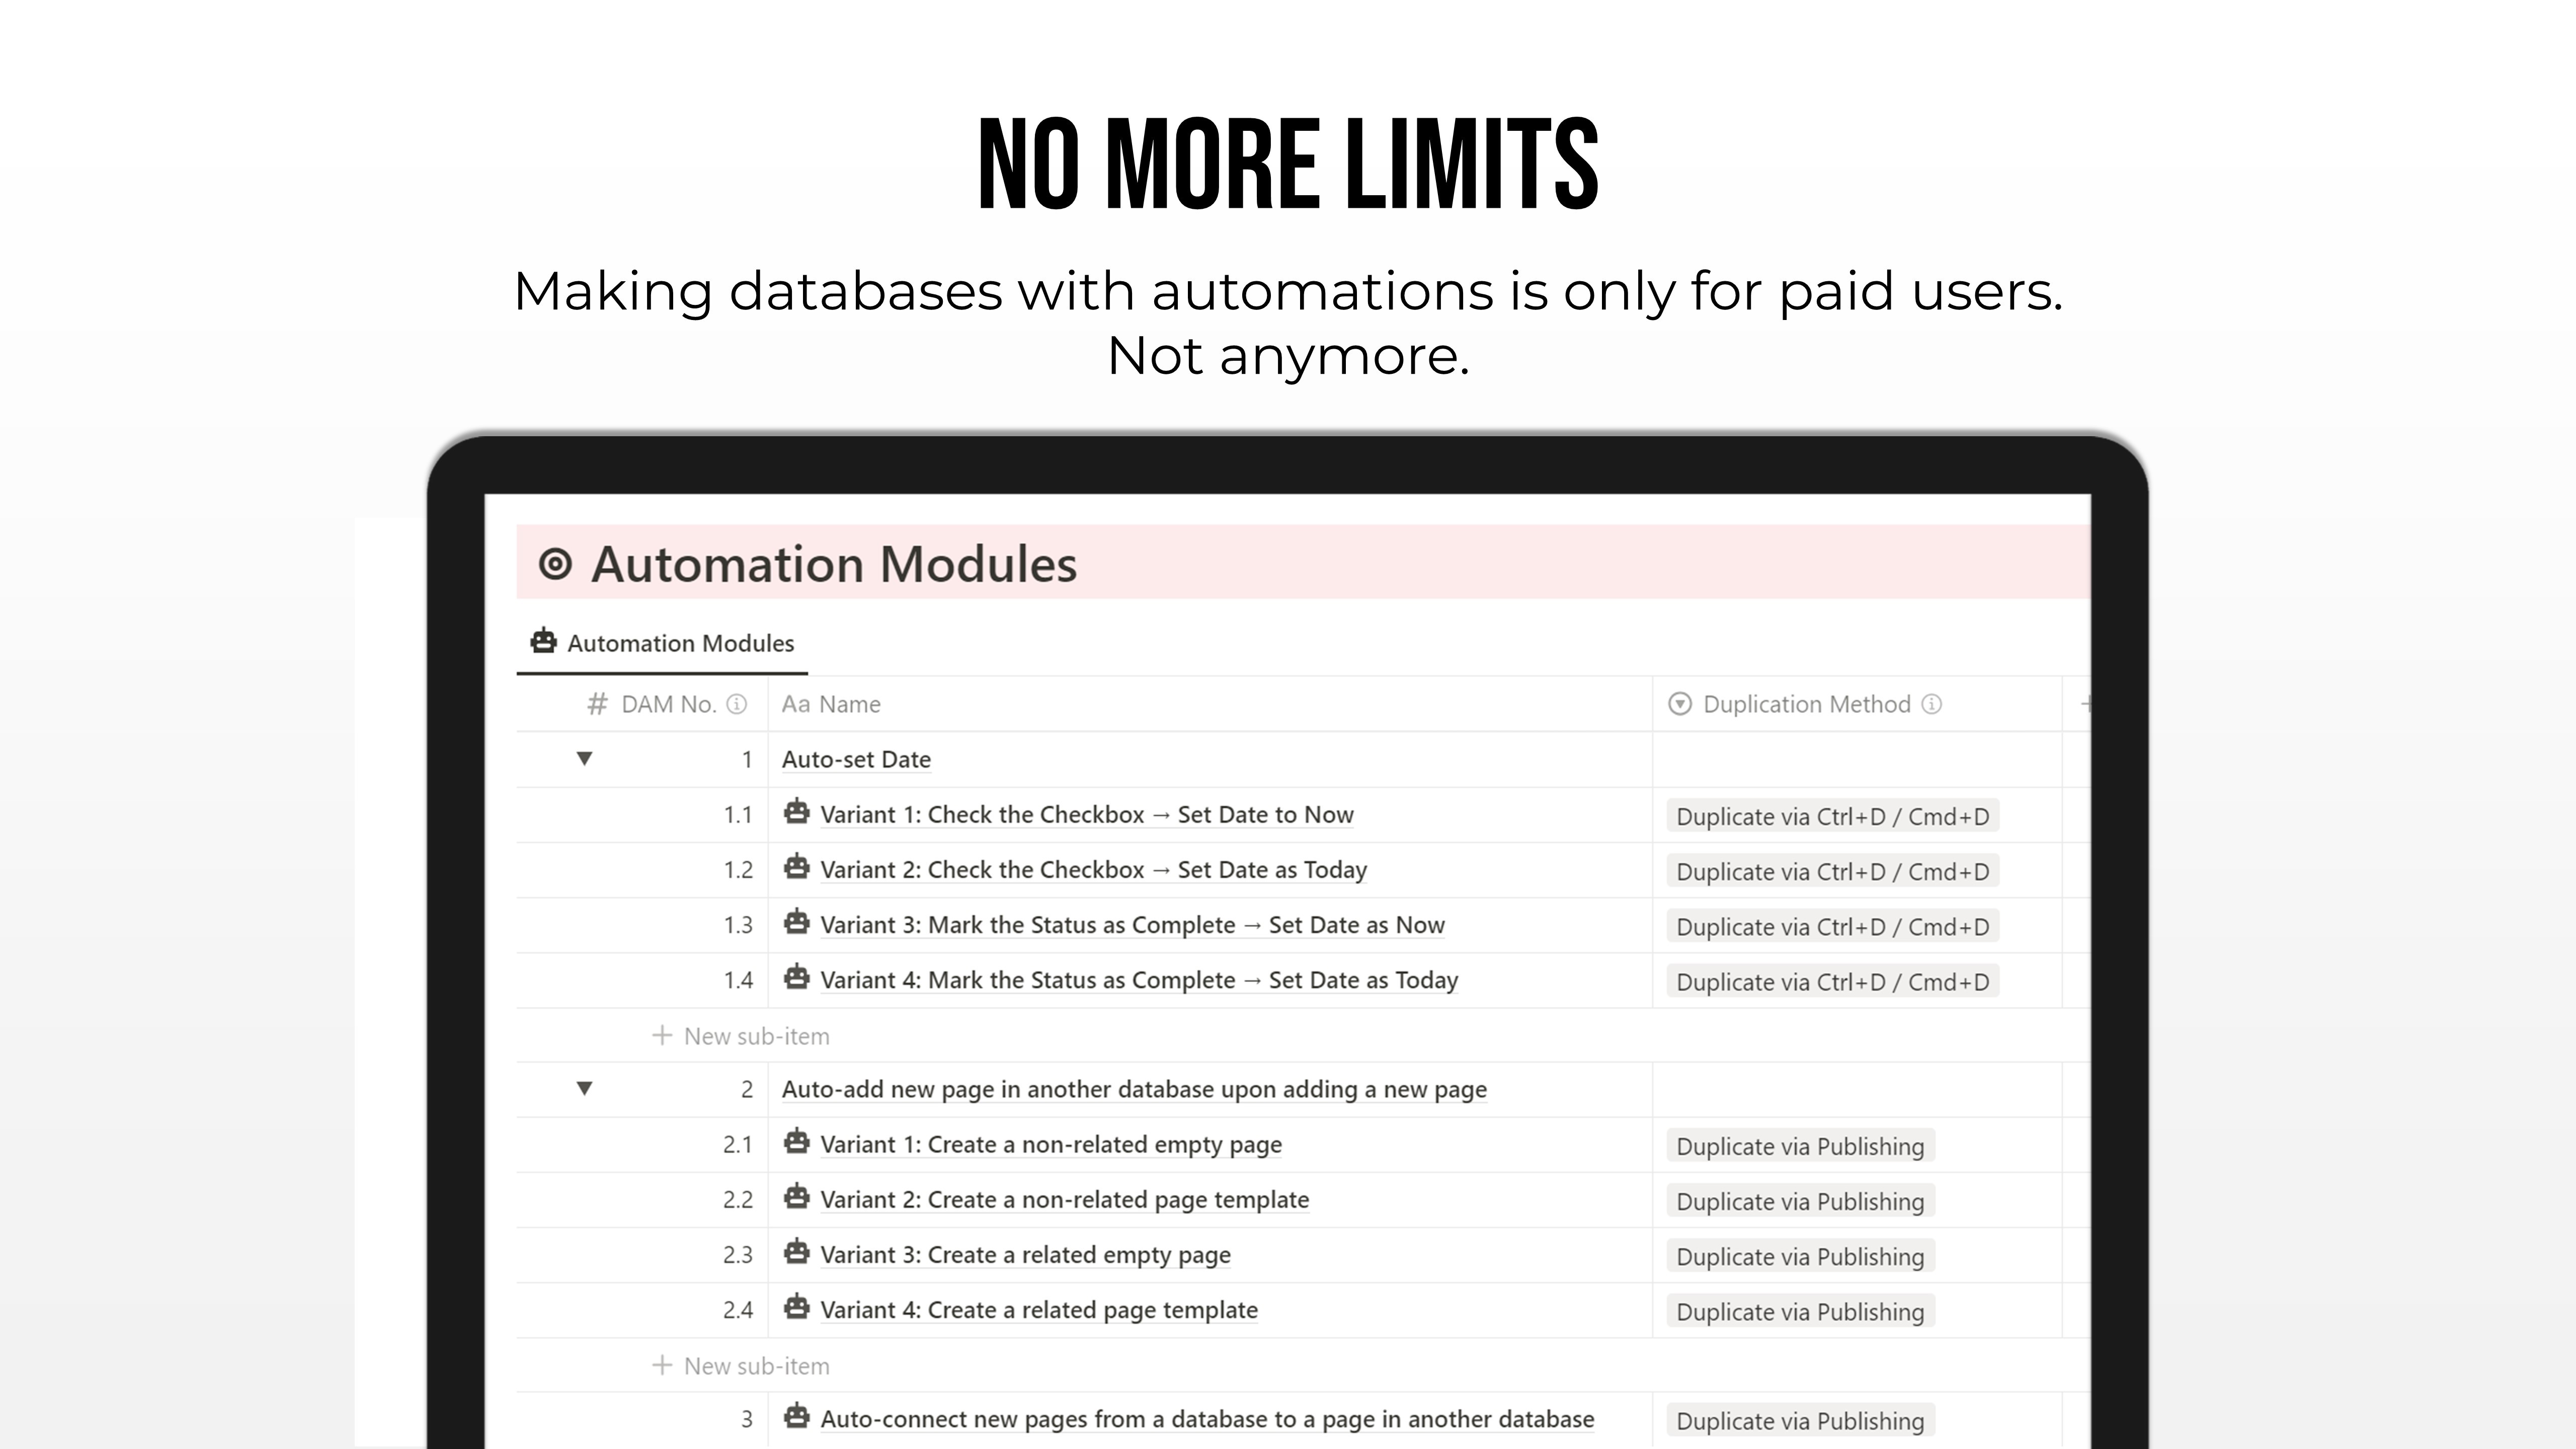Viewport: 2576px width, 1449px height.
Task: Click robot icon beside Auto-connect new pages row
Action: [796, 1417]
